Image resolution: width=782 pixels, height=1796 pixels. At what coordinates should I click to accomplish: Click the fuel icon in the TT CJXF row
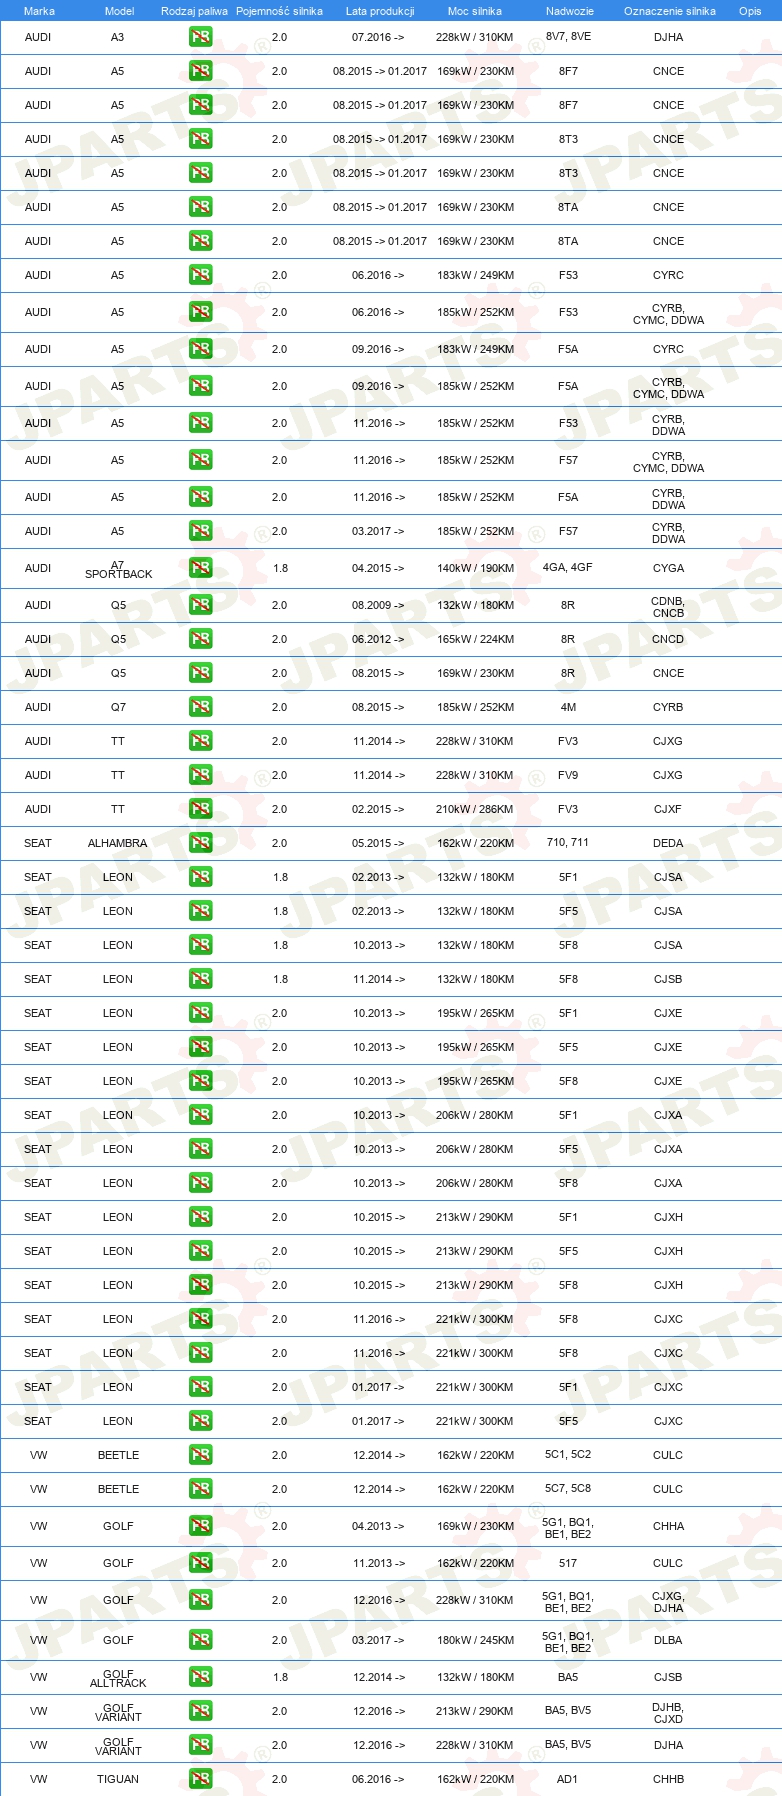point(200,809)
